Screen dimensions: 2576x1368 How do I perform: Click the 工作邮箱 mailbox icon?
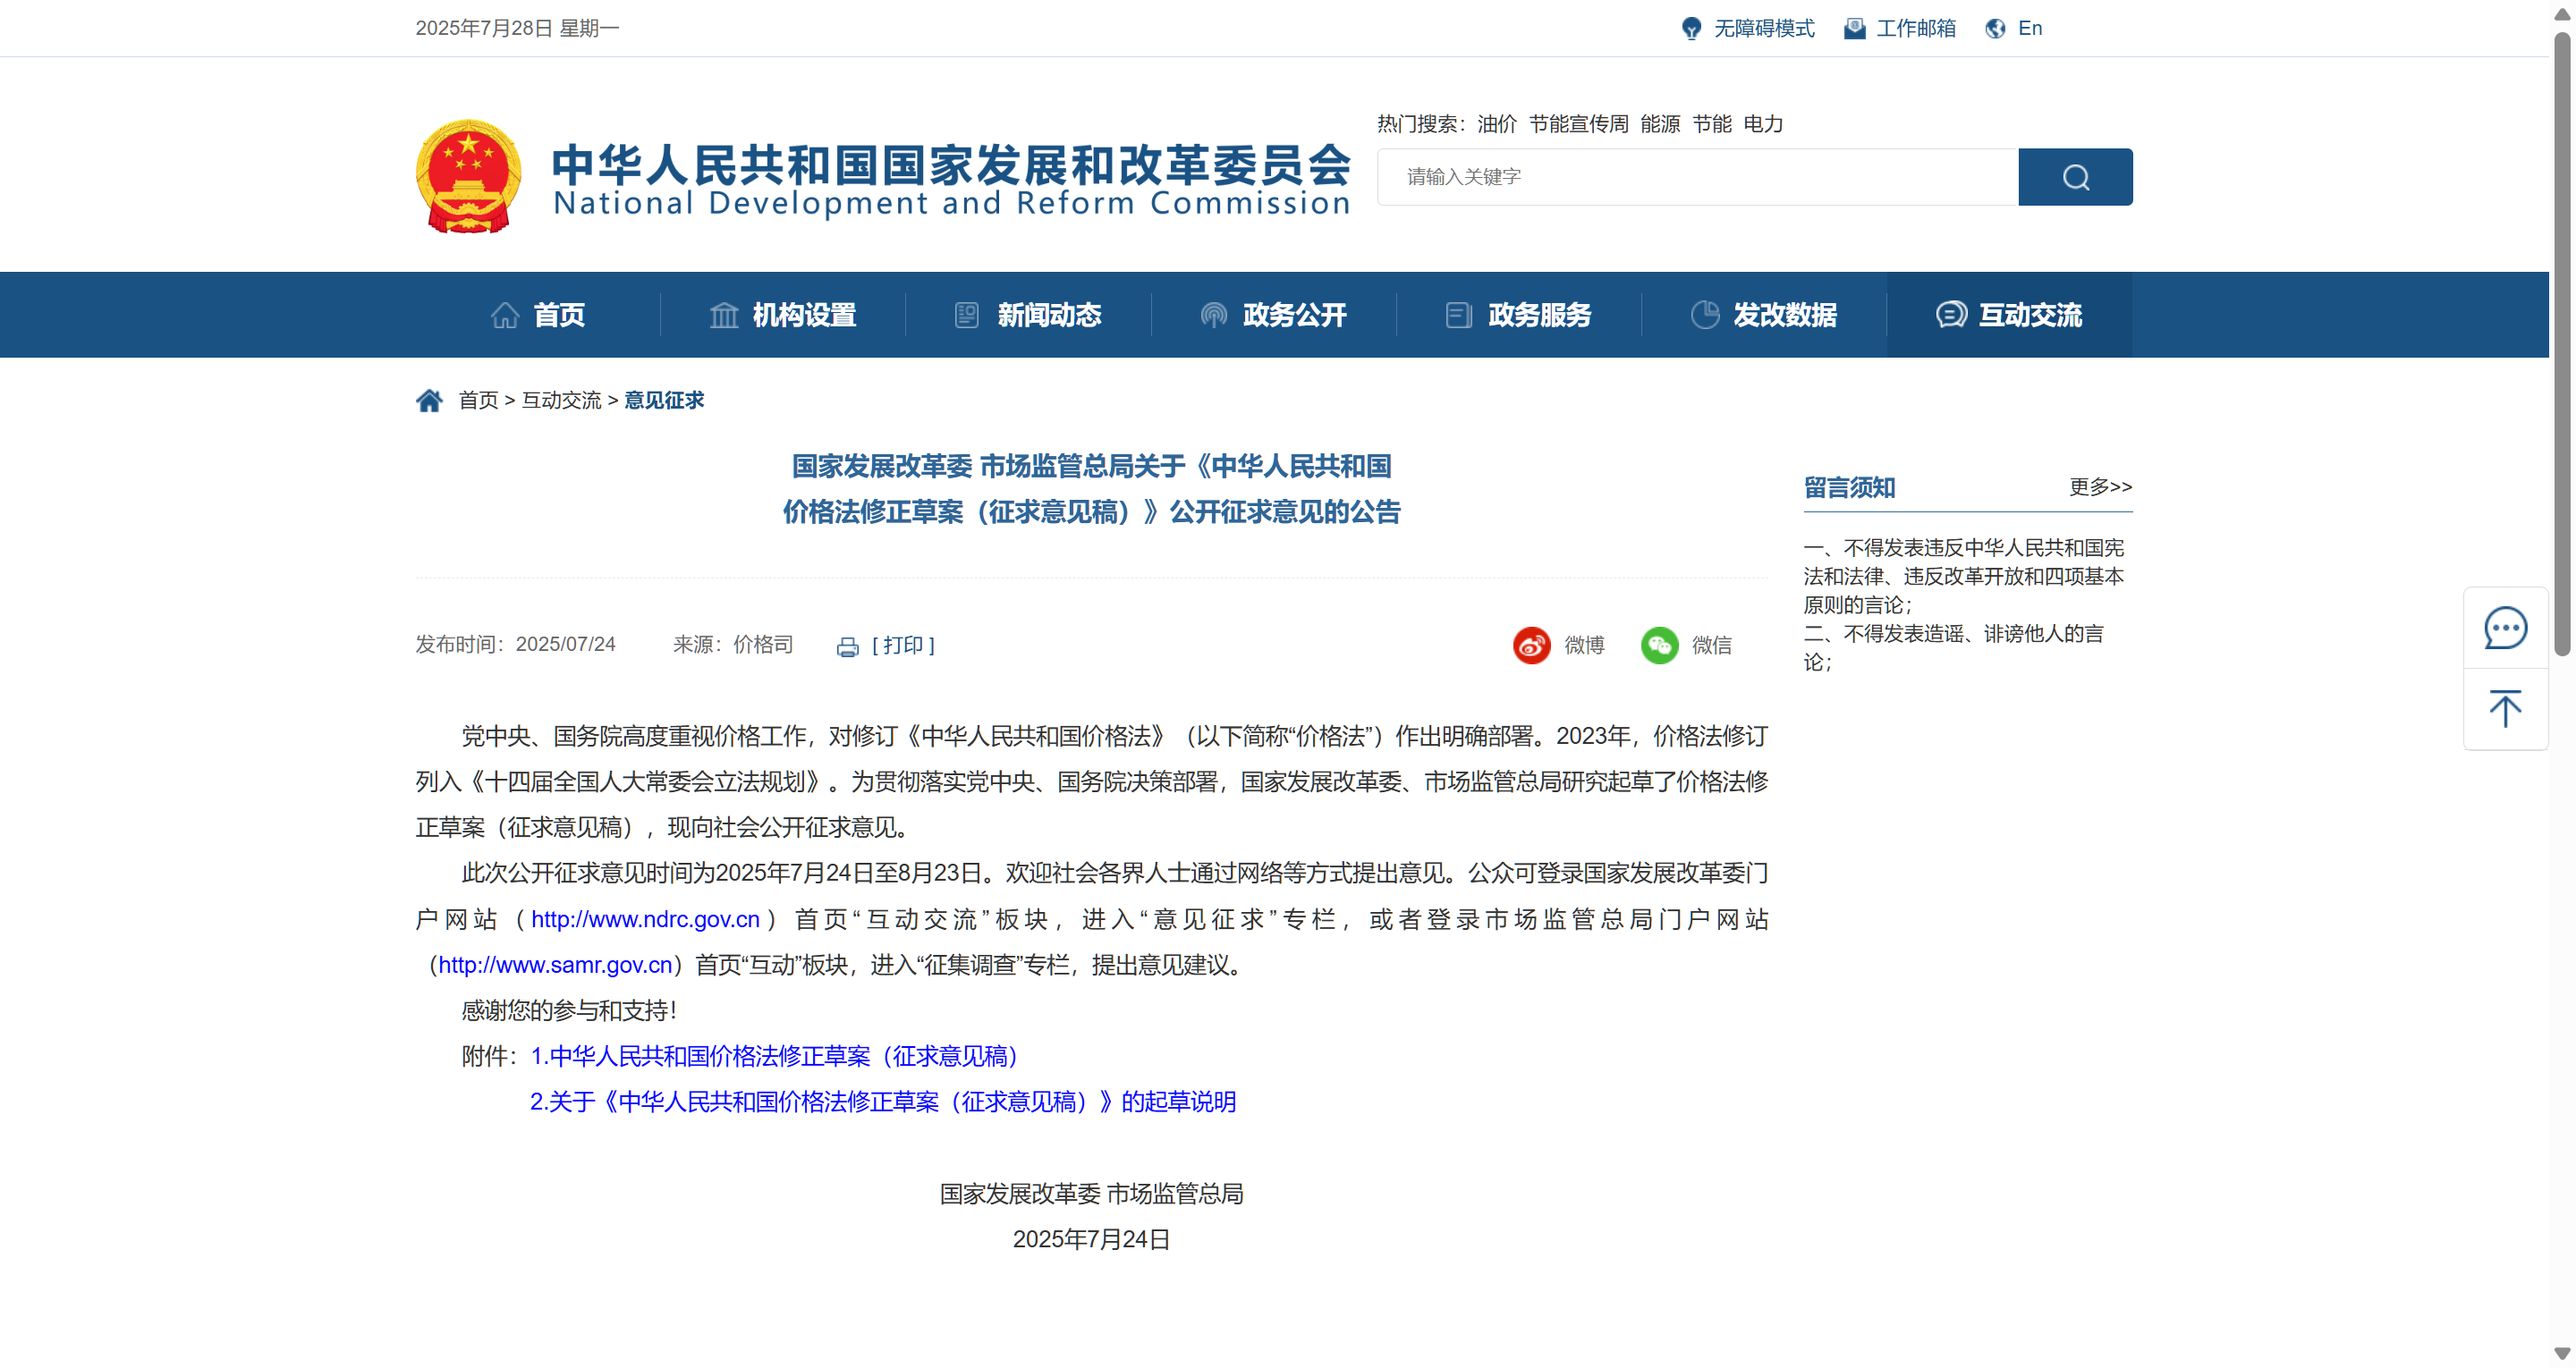tap(1855, 28)
